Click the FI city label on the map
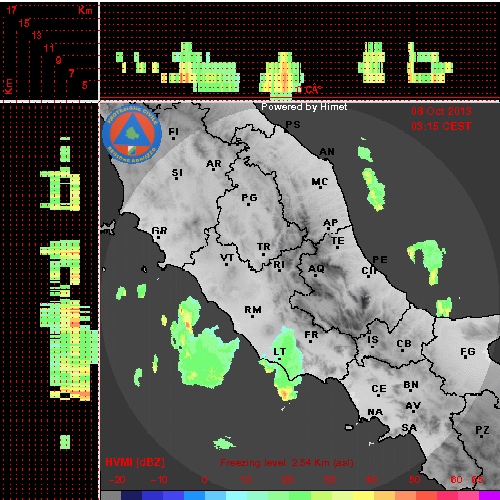500x500 pixels. coord(173,132)
